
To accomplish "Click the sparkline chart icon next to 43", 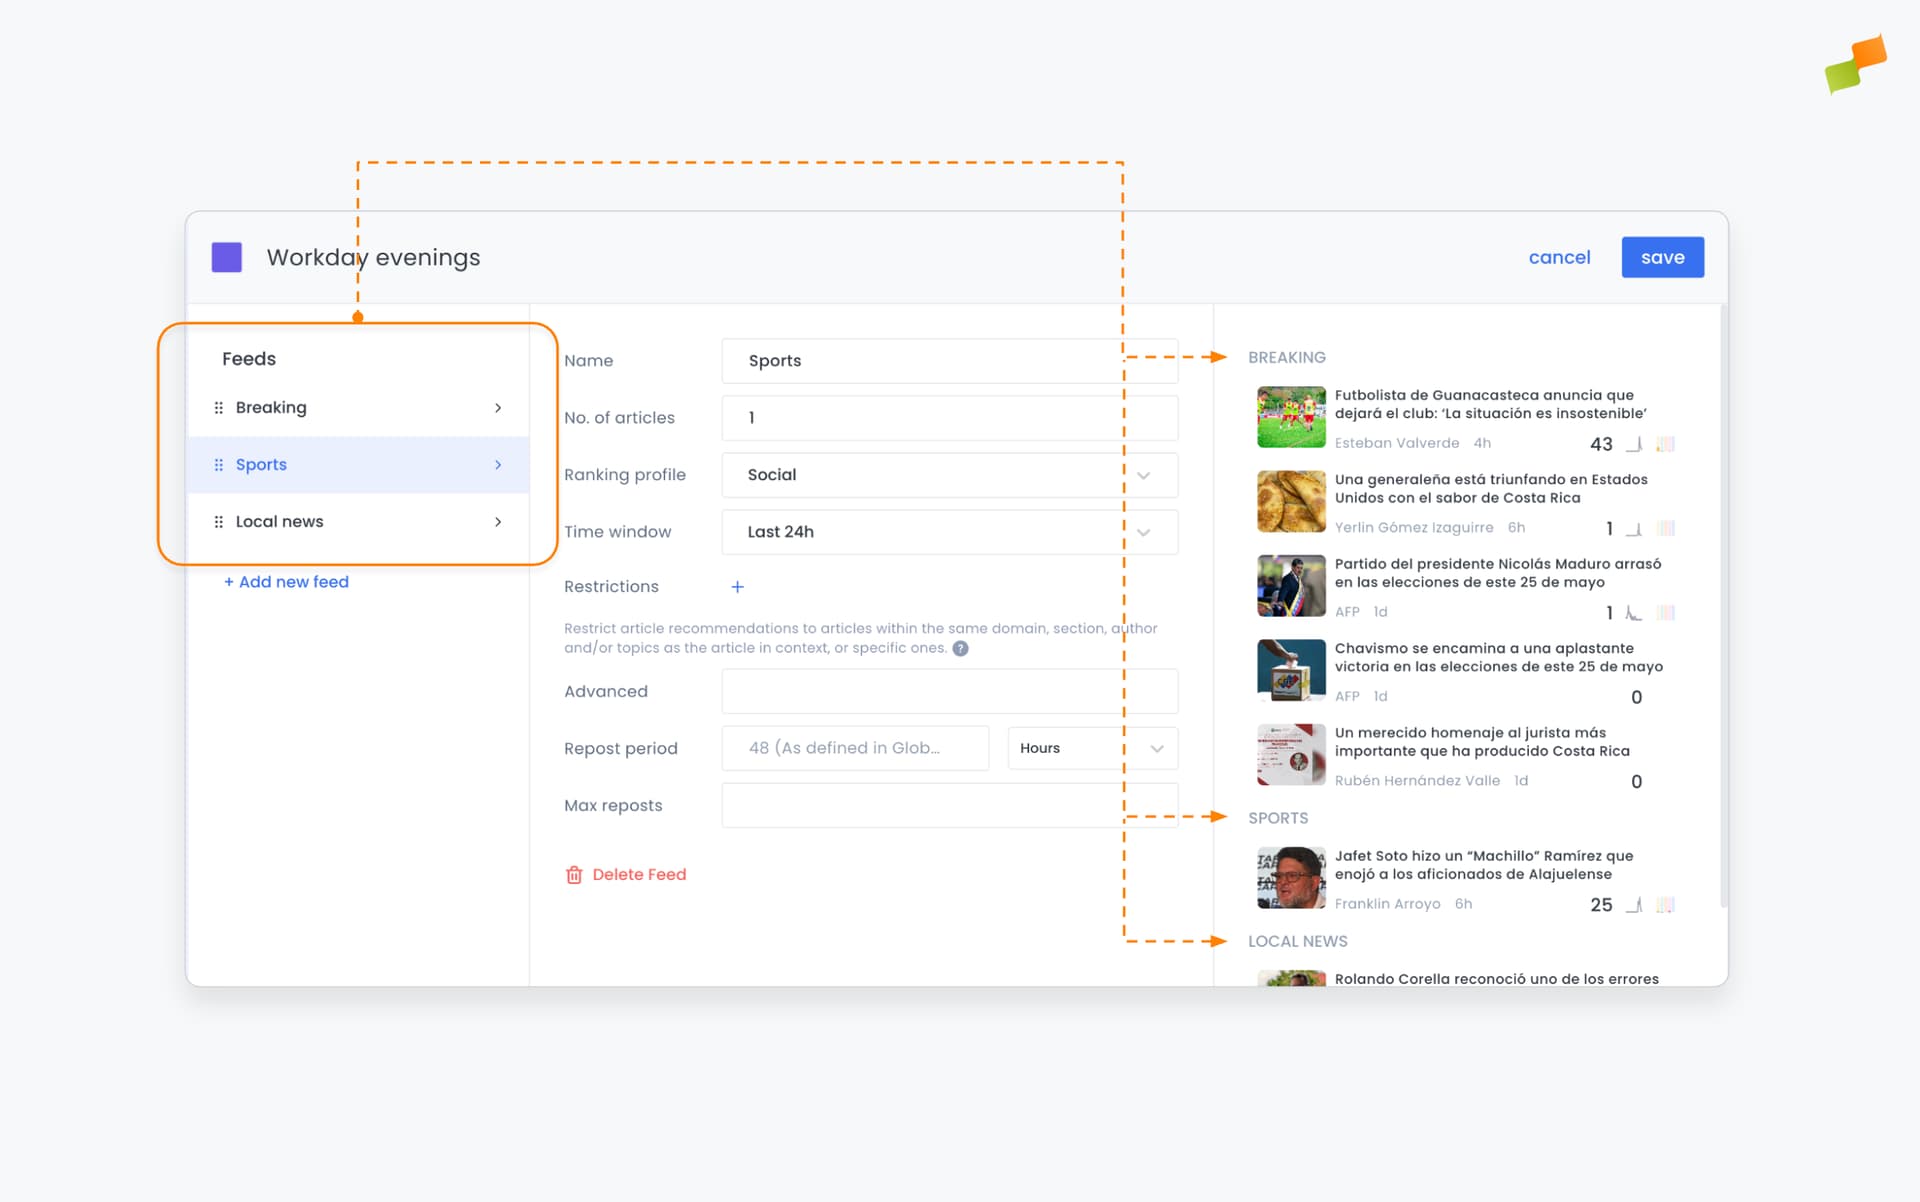I will click(x=1633, y=444).
